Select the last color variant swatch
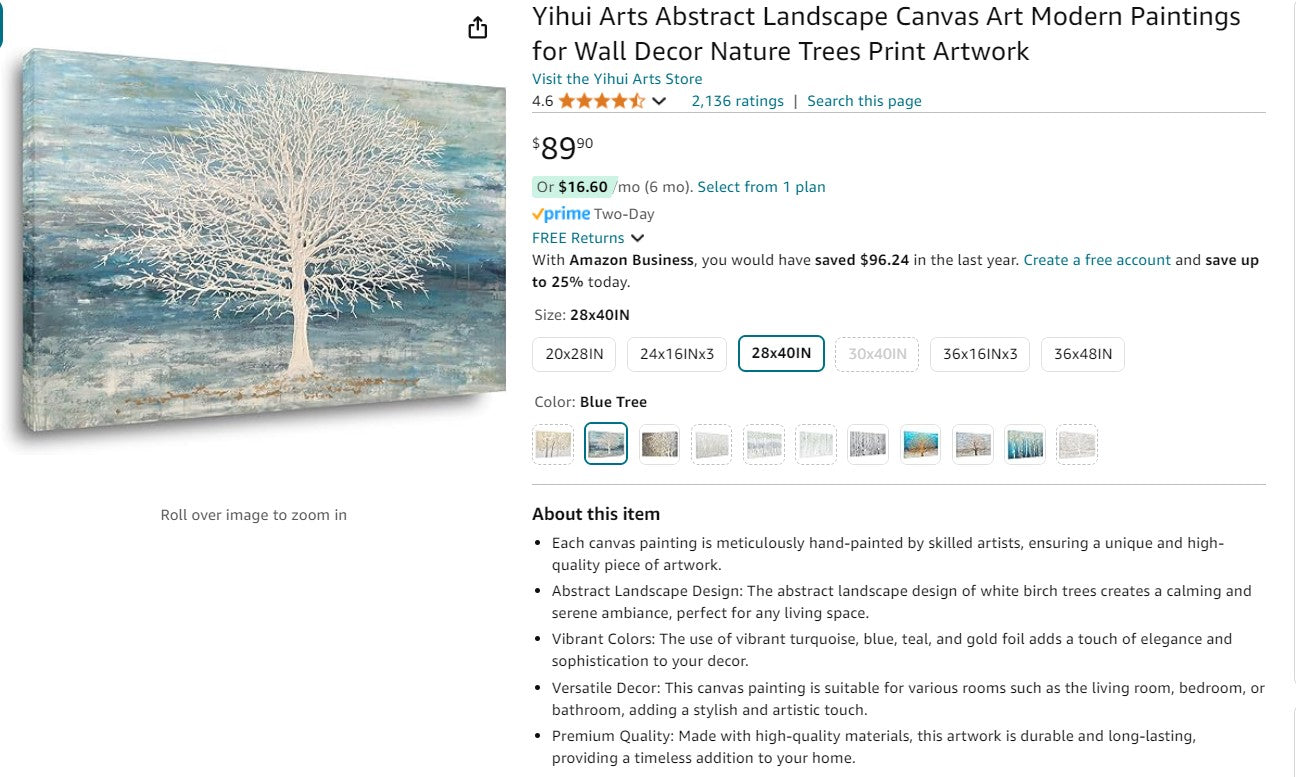1296x777 pixels. coord(1077,444)
